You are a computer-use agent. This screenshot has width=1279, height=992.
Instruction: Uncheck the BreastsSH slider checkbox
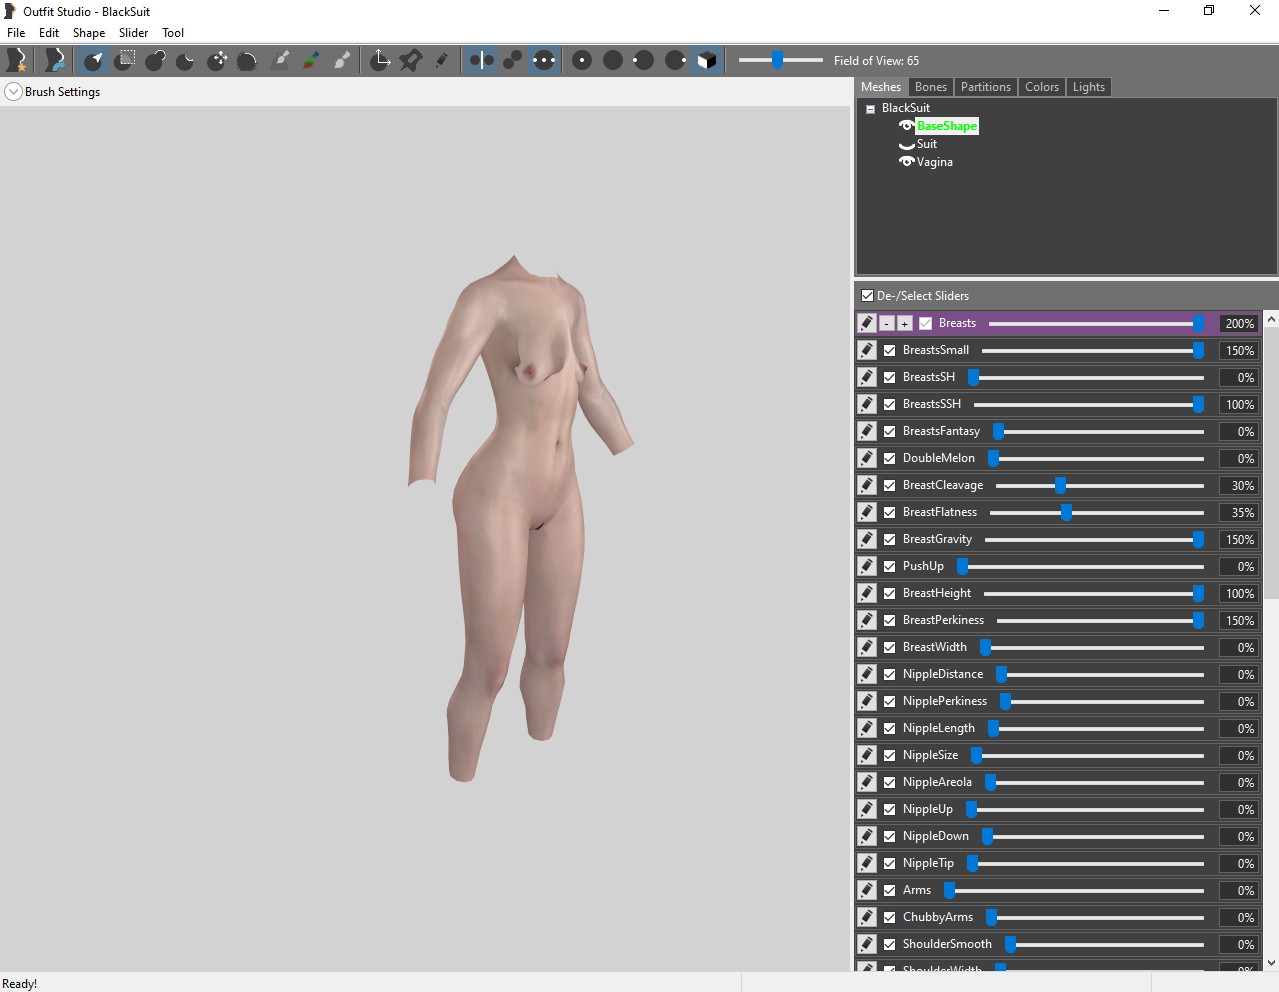889,377
